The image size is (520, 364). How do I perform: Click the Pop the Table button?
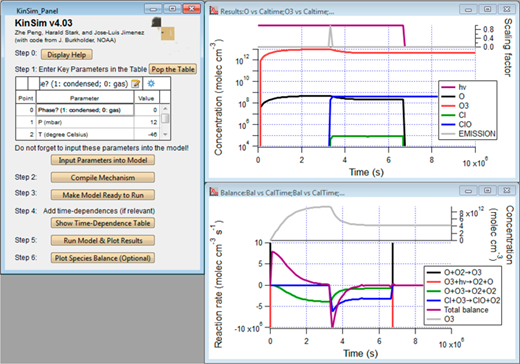click(x=173, y=69)
